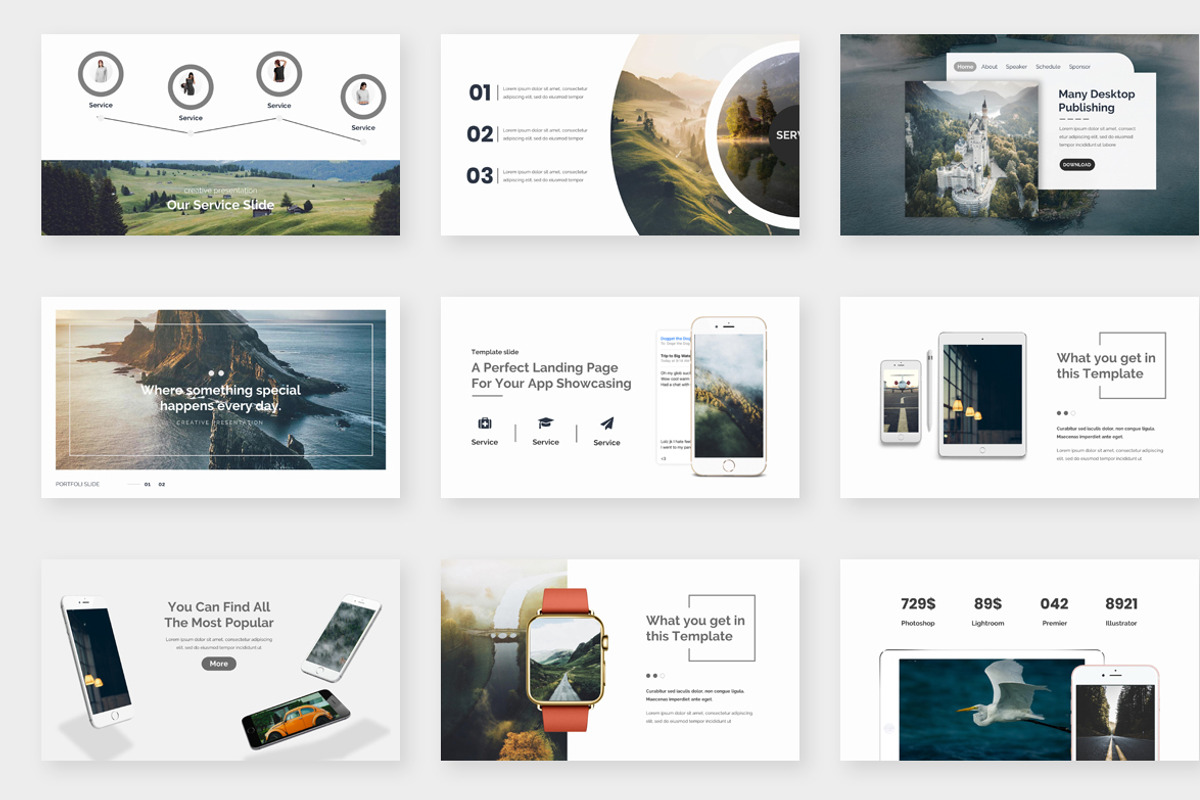Screen dimensions: 1200x800
Task: Click the slide dots under the tablet slide's heading
Action: pyautogui.click(x=1066, y=413)
